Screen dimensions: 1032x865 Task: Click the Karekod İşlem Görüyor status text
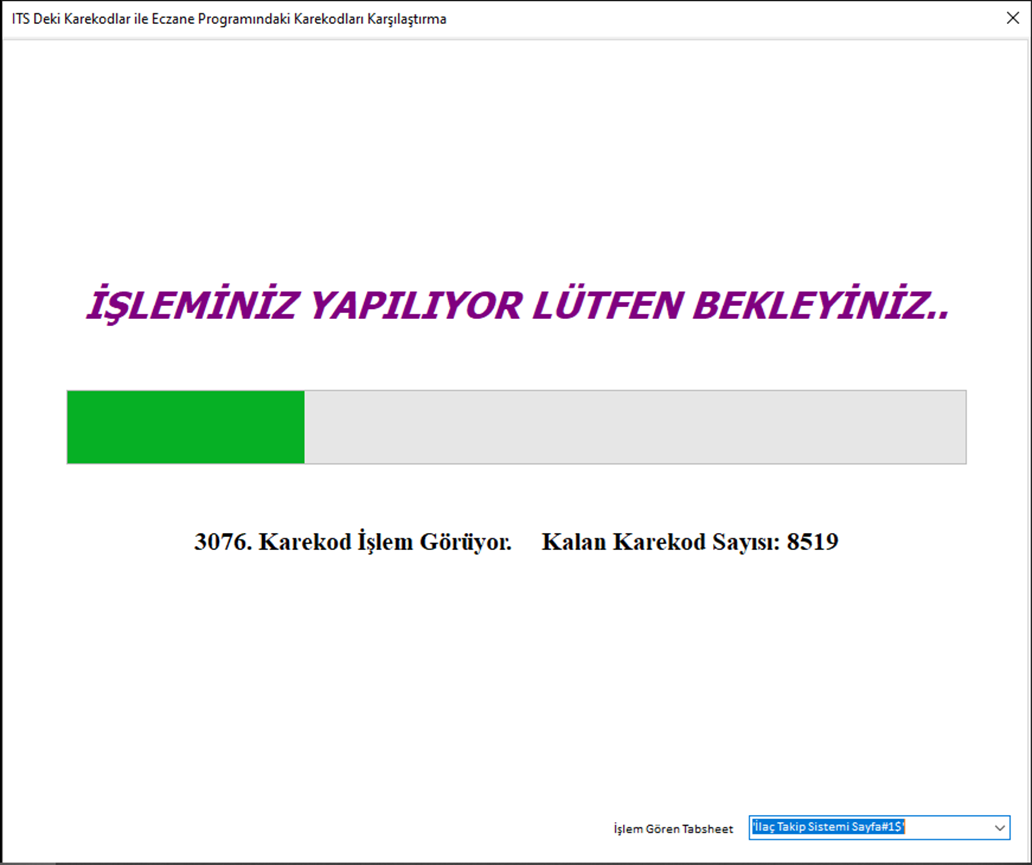point(385,542)
